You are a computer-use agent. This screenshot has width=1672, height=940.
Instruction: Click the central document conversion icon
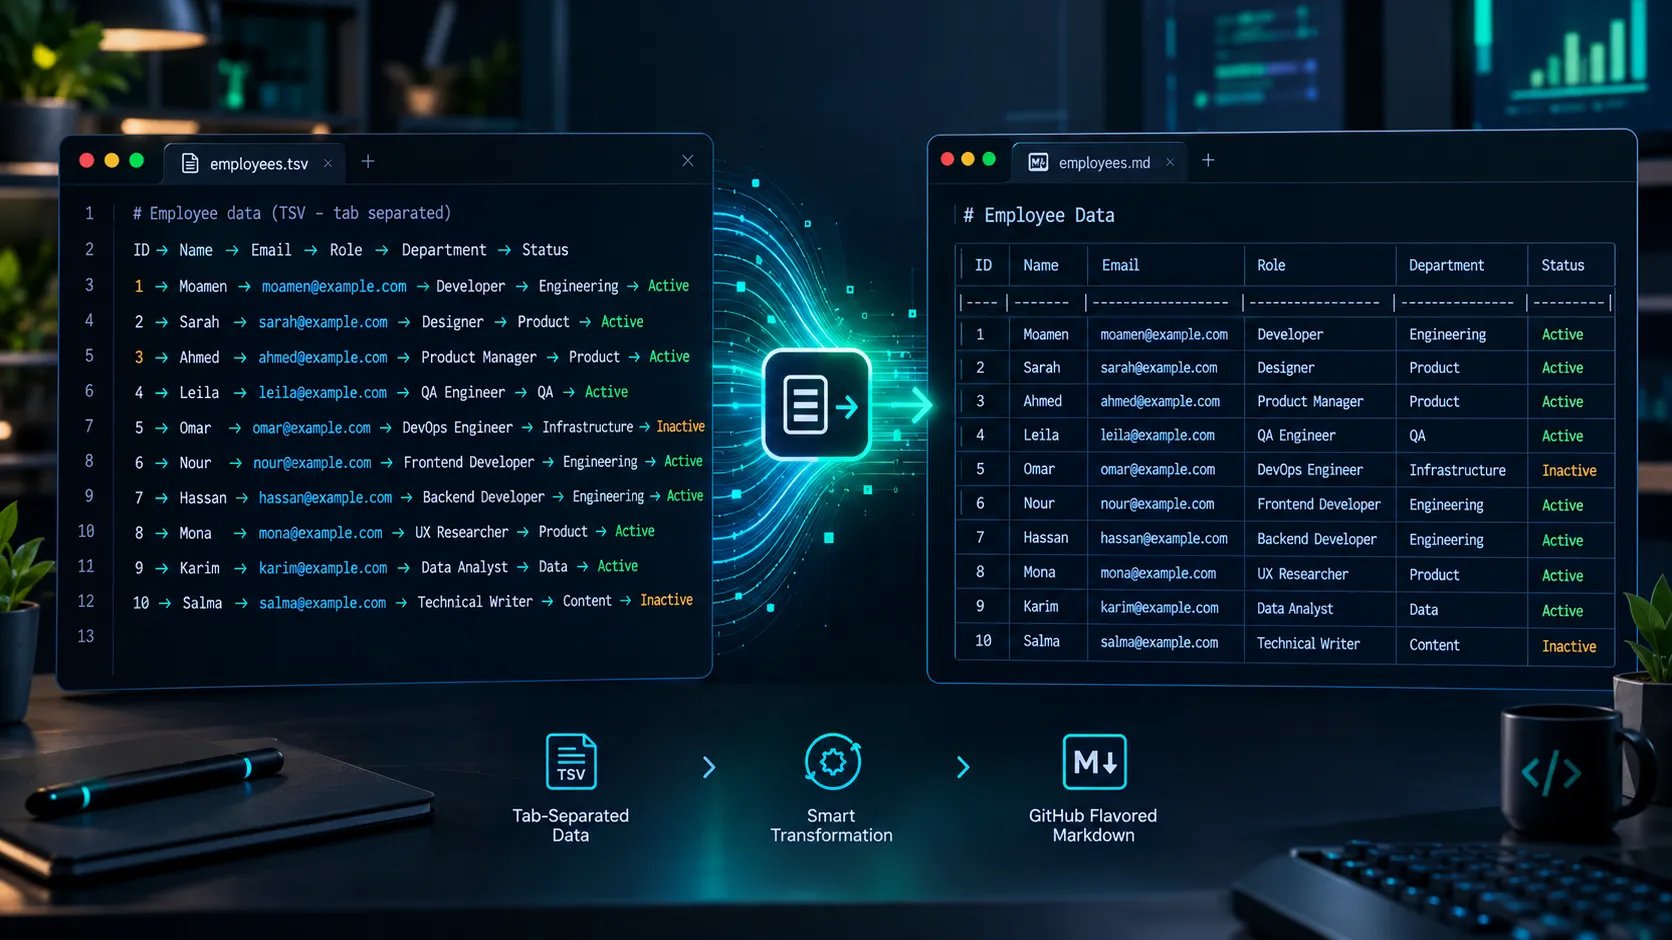pos(817,405)
